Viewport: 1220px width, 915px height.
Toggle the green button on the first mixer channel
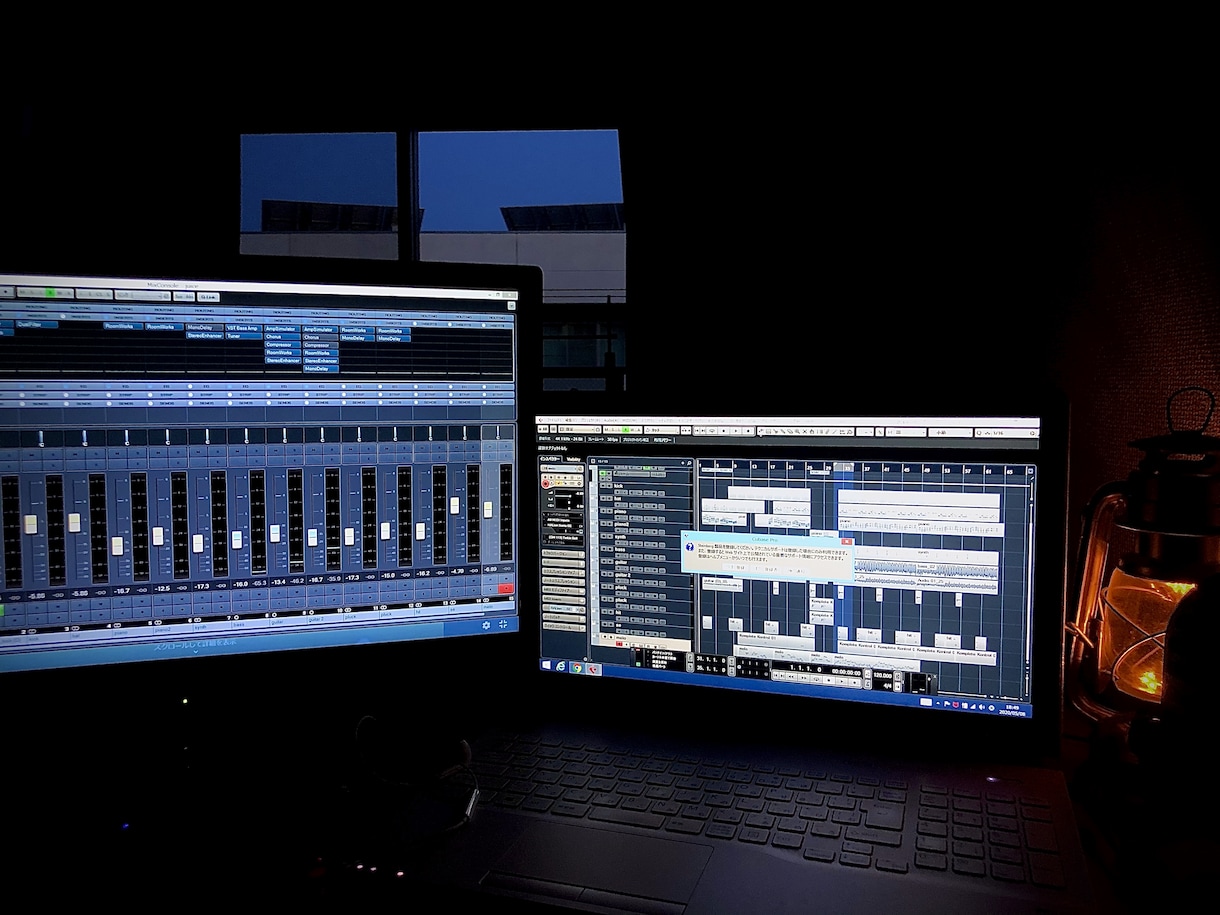(x=2, y=610)
